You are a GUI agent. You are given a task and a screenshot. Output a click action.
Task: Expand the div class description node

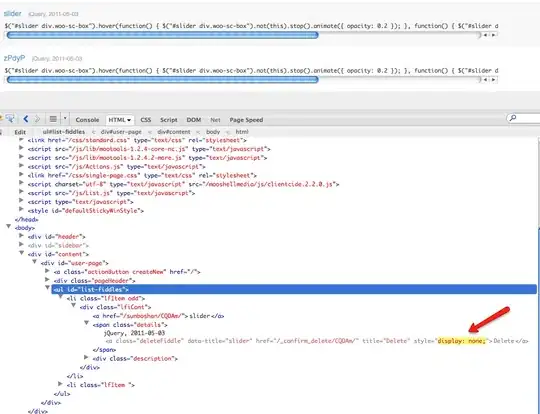pyautogui.click(x=86, y=357)
